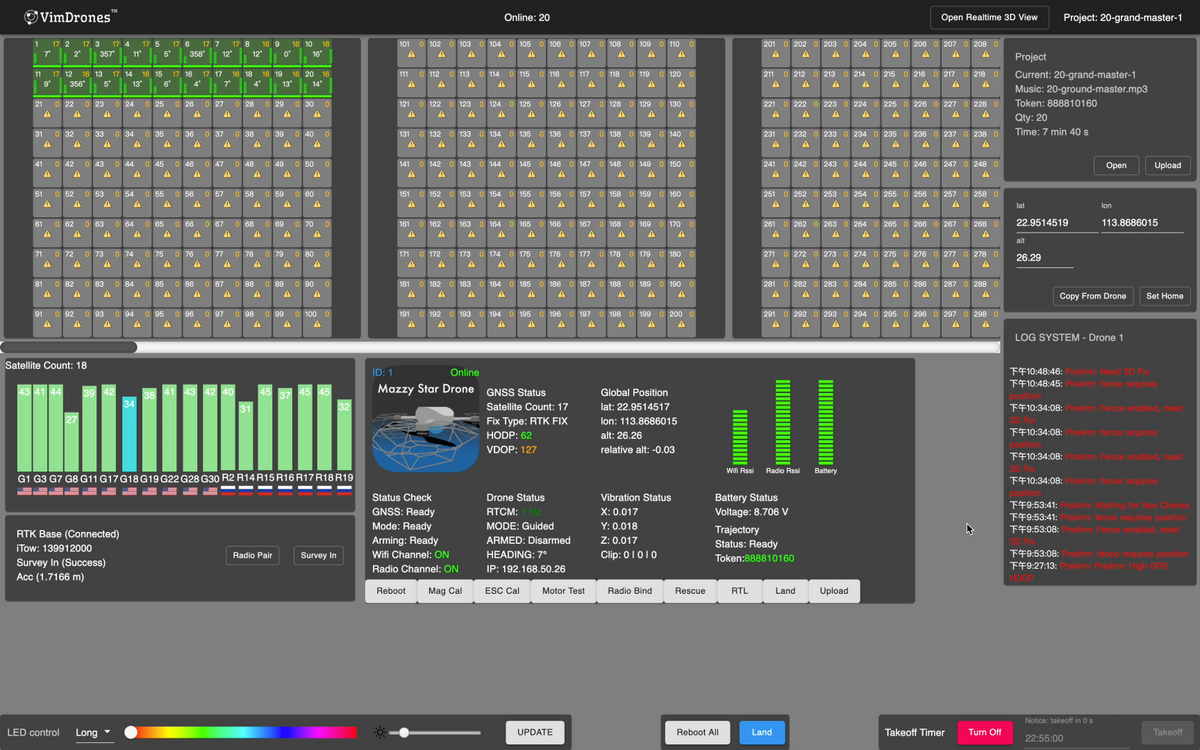The height and width of the screenshot is (750, 1200).
Task: Click Copy From Drone button
Action: click(x=1094, y=296)
